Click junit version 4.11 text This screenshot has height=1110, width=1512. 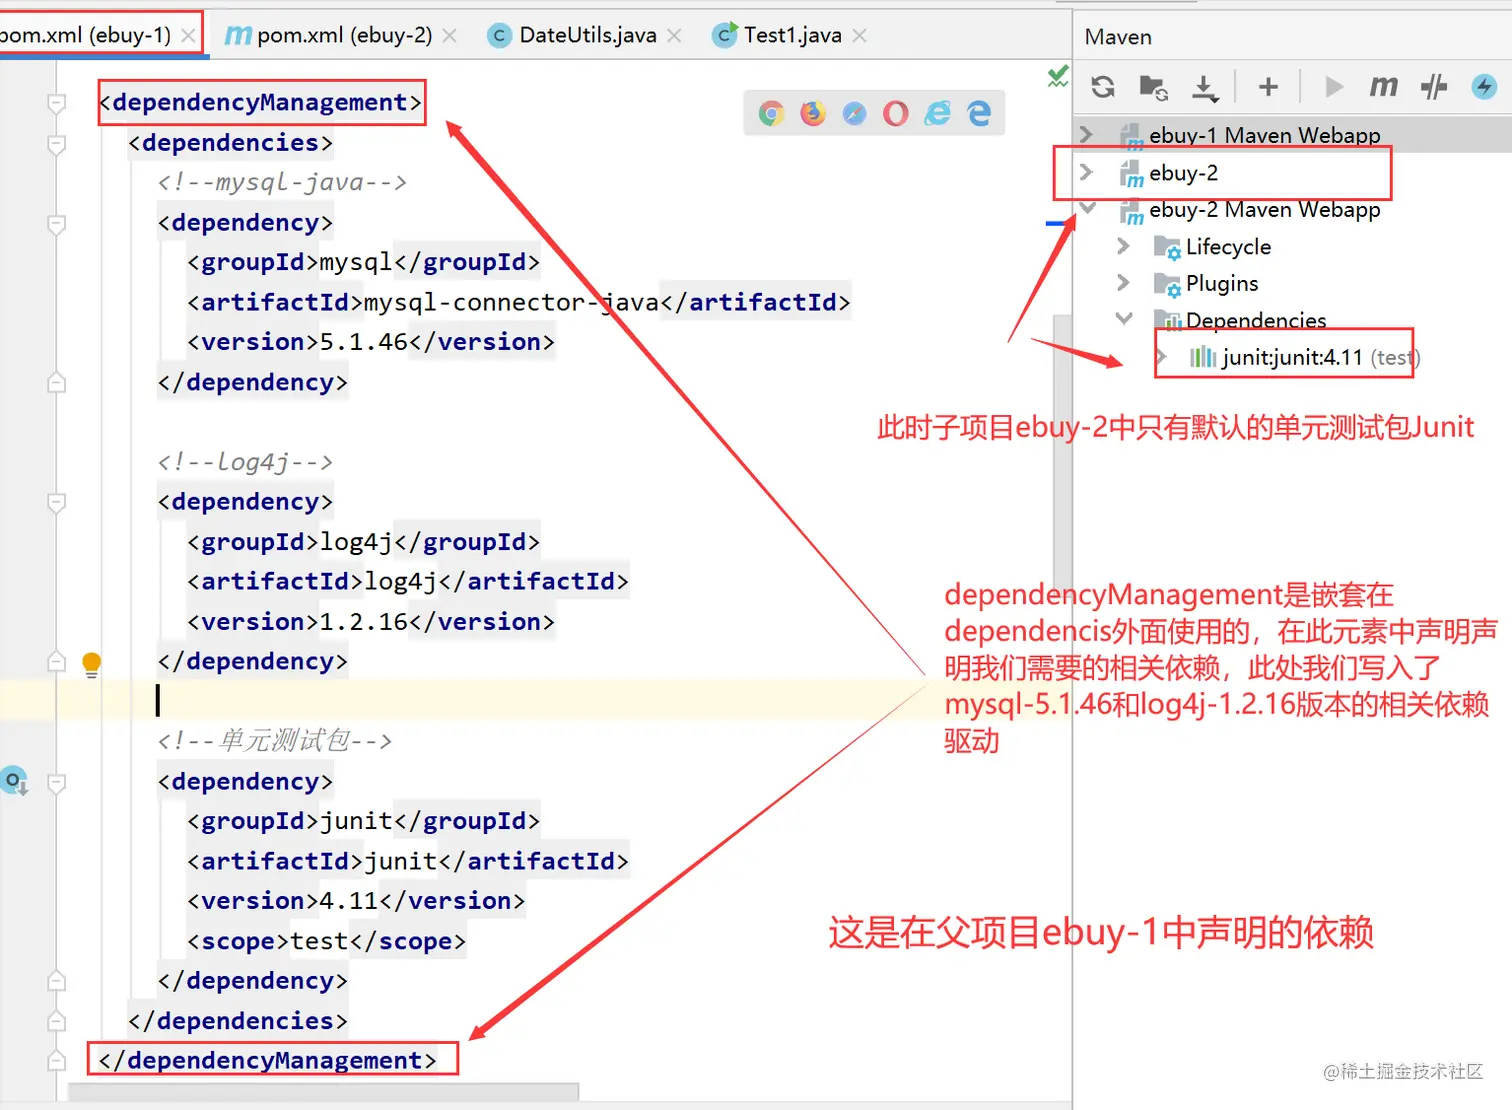349,901
